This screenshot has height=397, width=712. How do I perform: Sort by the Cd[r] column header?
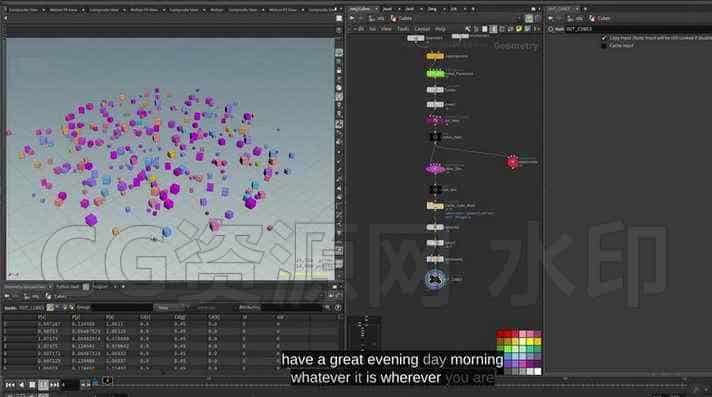[x=144, y=317]
